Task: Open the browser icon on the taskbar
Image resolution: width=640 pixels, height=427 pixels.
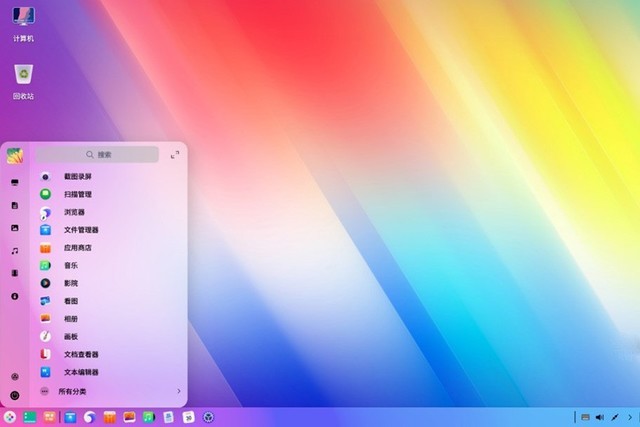Action: 89,417
